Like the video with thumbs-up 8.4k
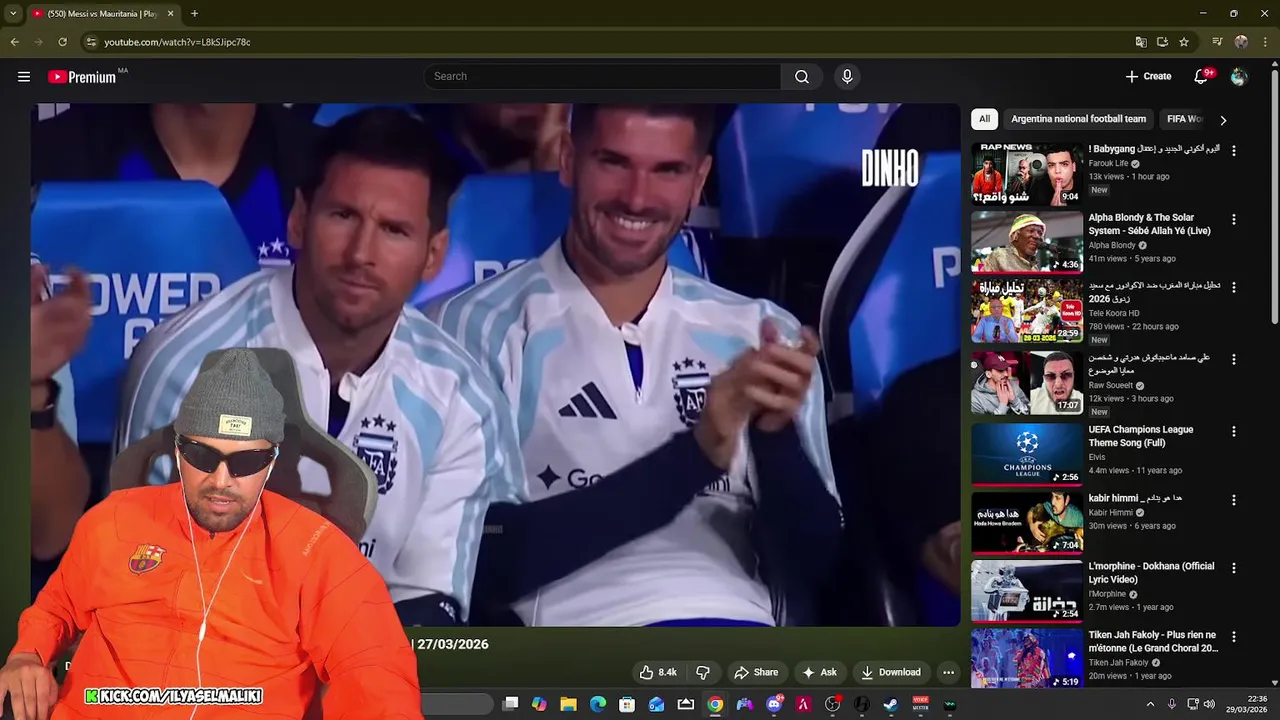 point(658,672)
